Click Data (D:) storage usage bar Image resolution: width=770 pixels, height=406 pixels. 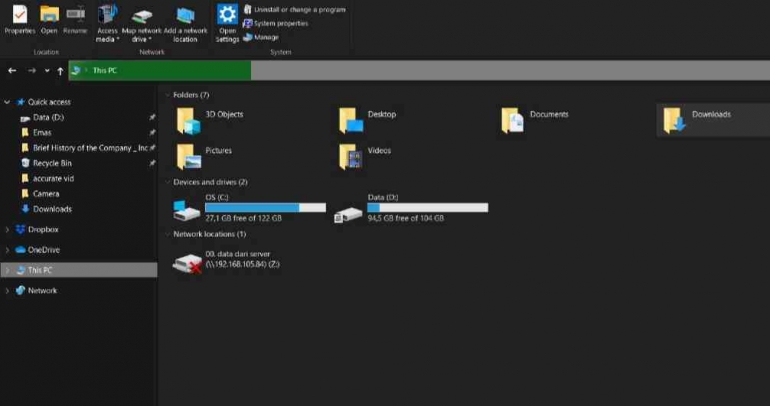pos(428,208)
